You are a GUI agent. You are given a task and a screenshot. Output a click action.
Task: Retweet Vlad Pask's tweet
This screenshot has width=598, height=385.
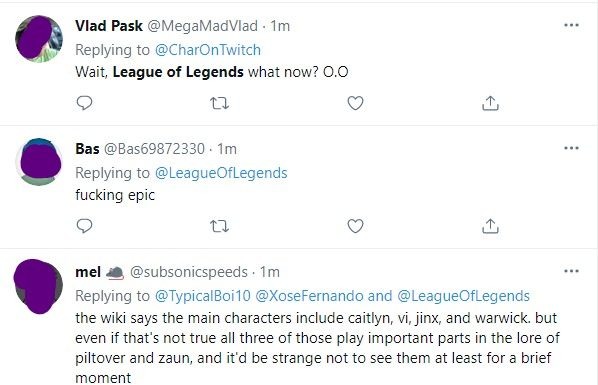220,103
